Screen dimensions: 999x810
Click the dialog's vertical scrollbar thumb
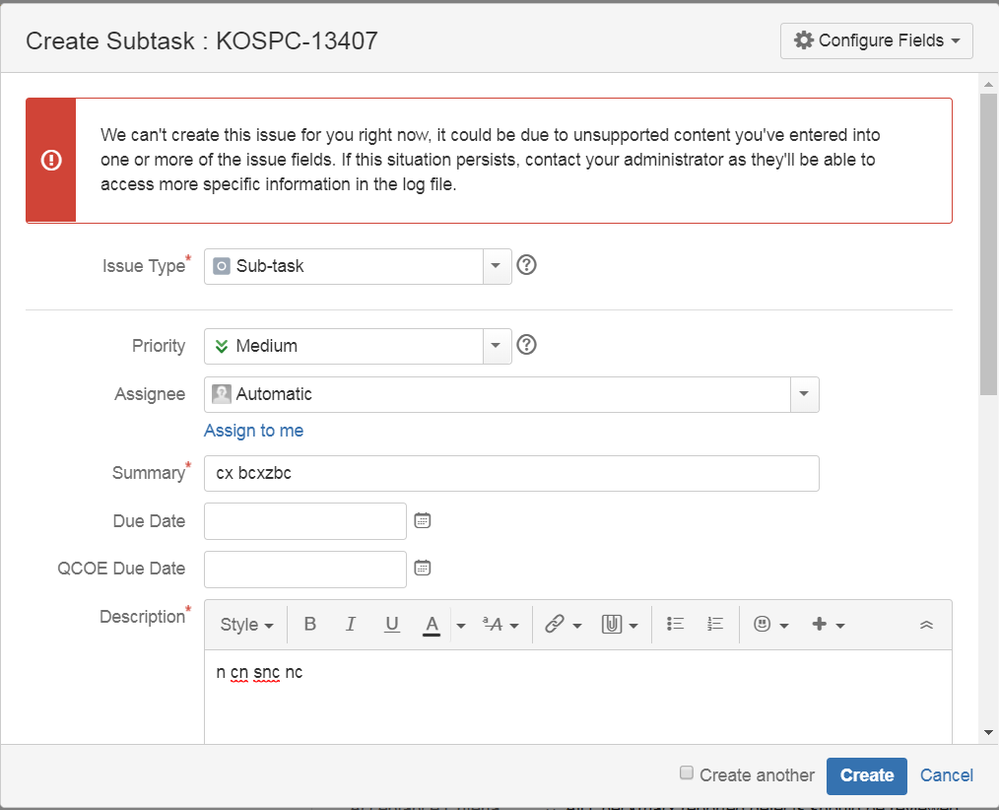tap(988, 244)
